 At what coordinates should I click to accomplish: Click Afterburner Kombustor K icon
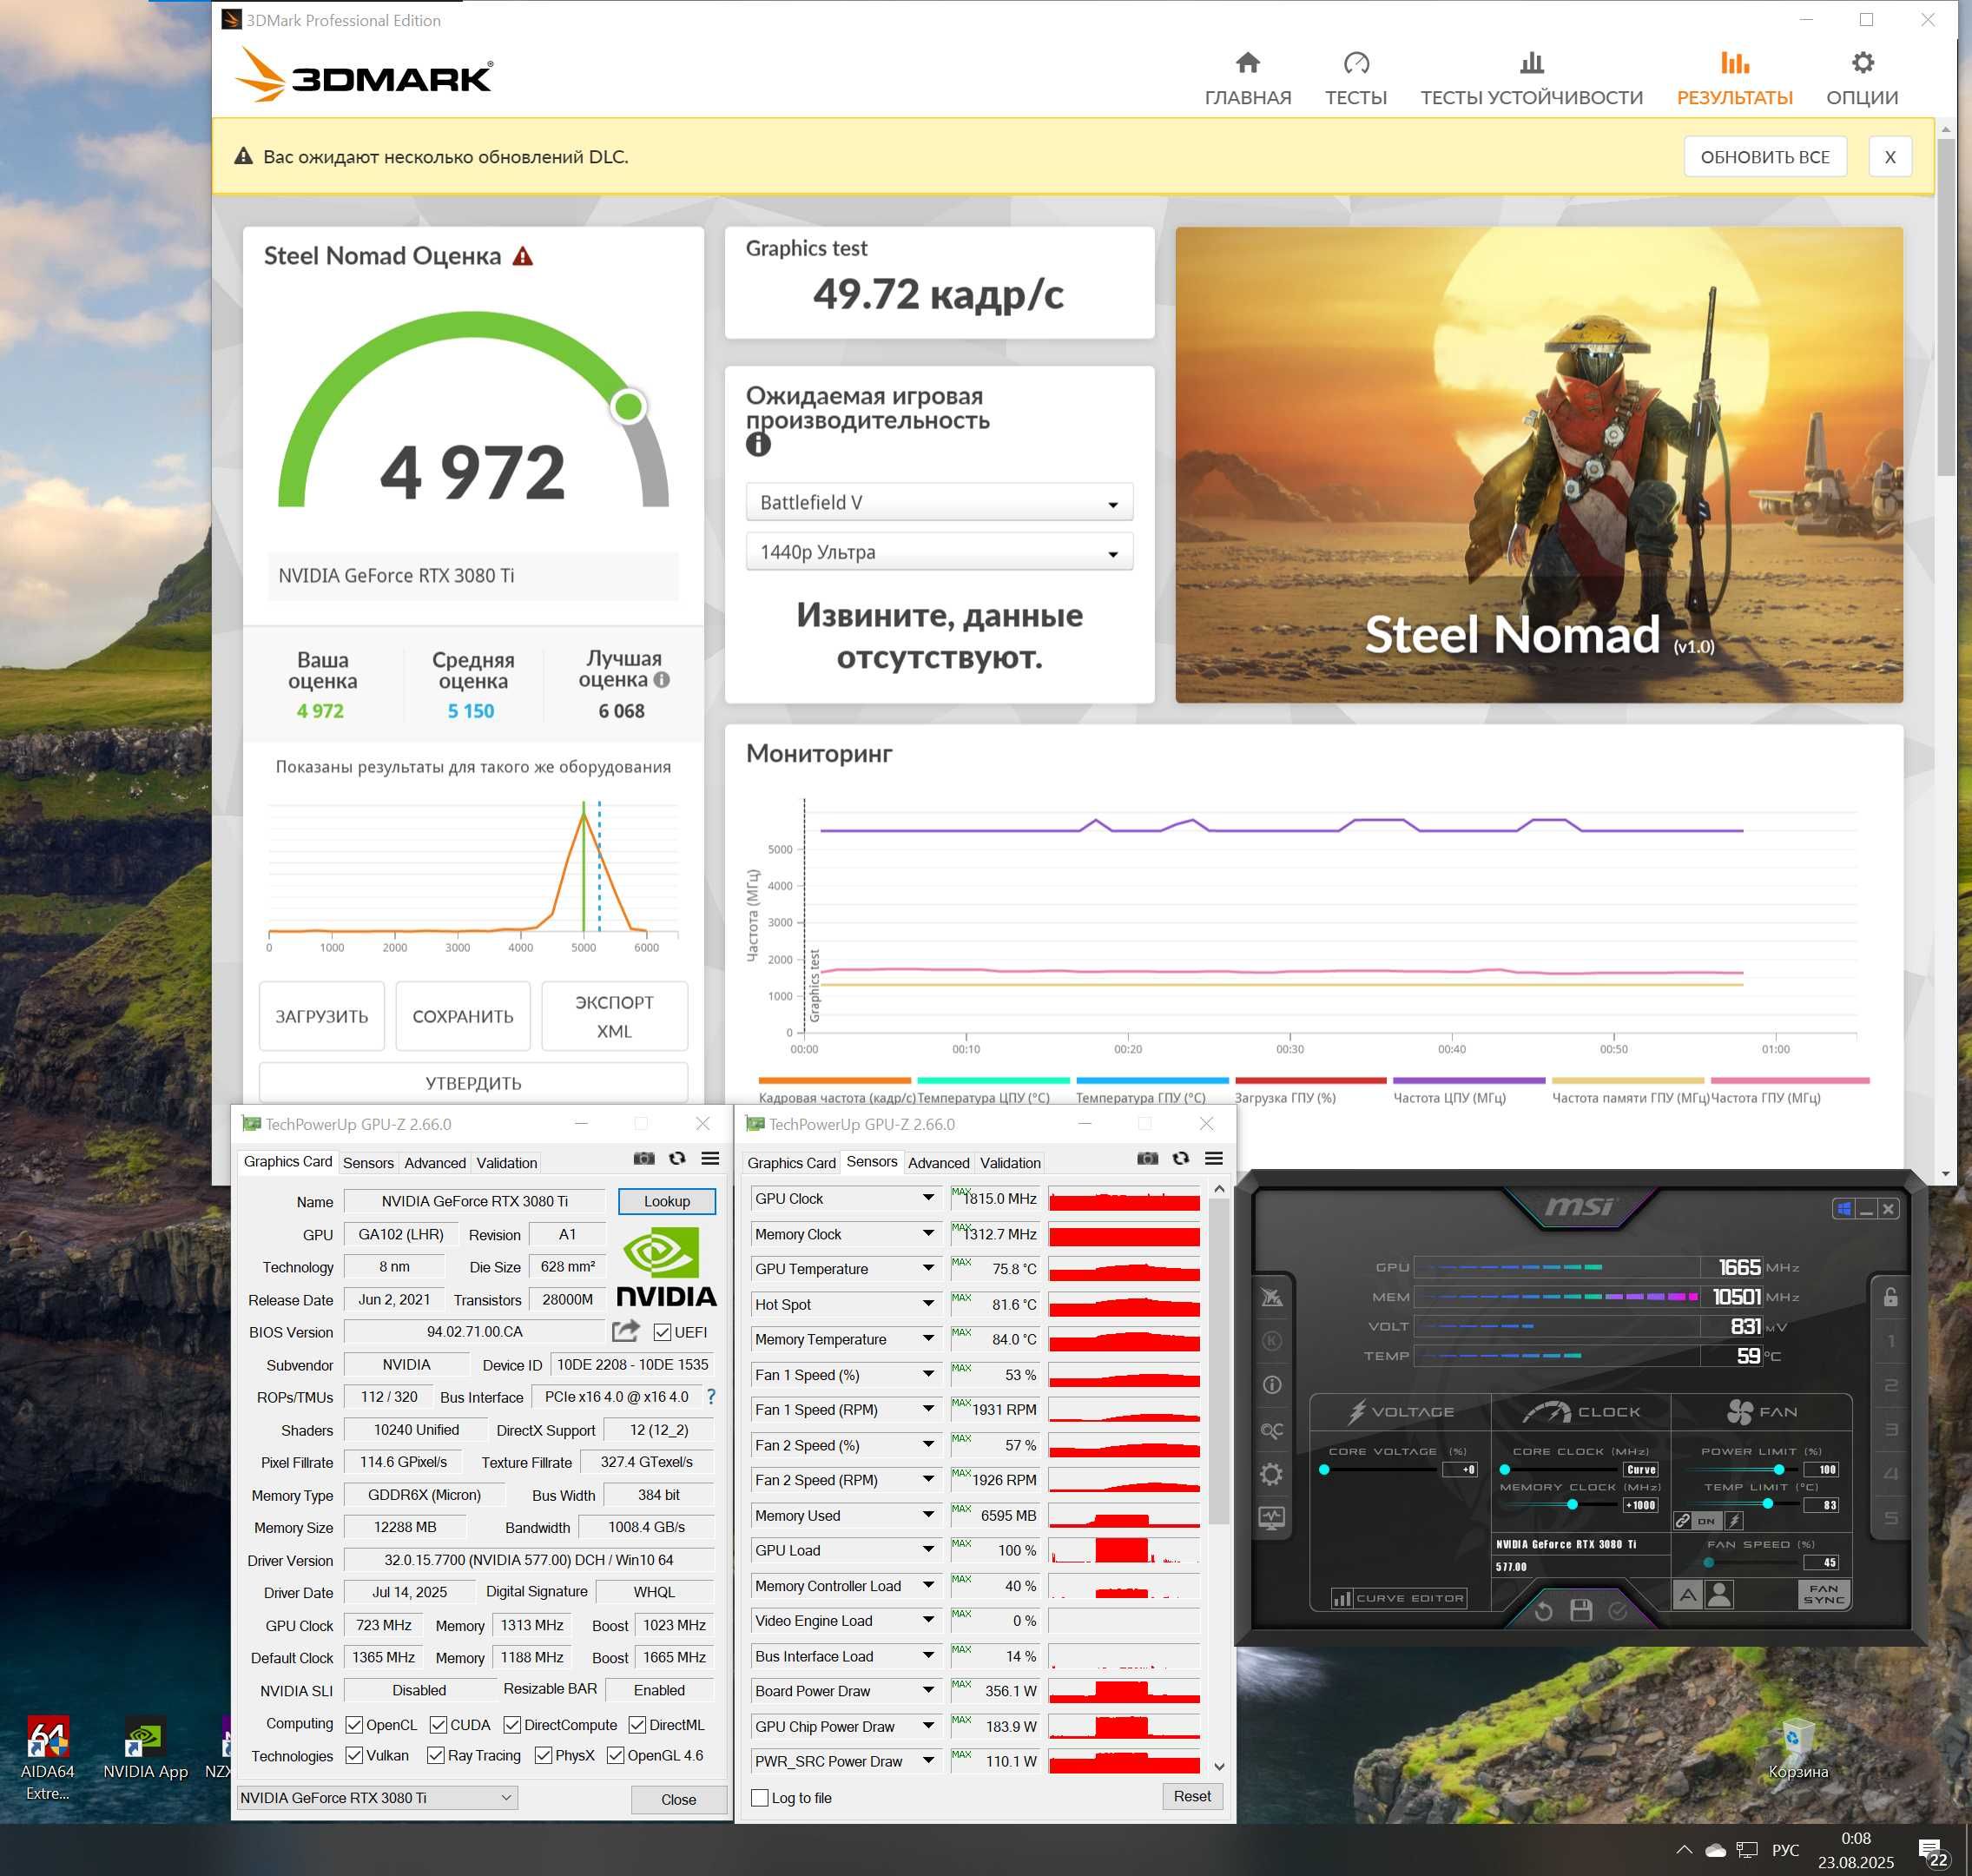point(1271,1341)
